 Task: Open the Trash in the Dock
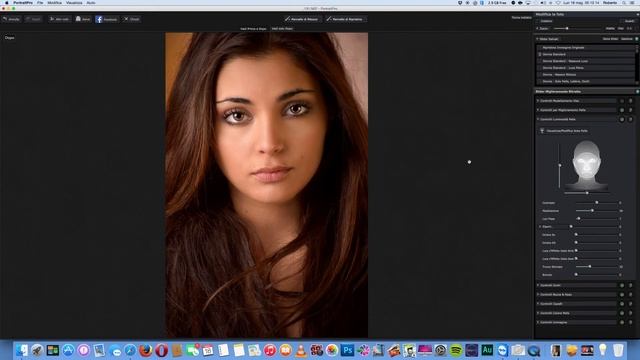click(618, 350)
